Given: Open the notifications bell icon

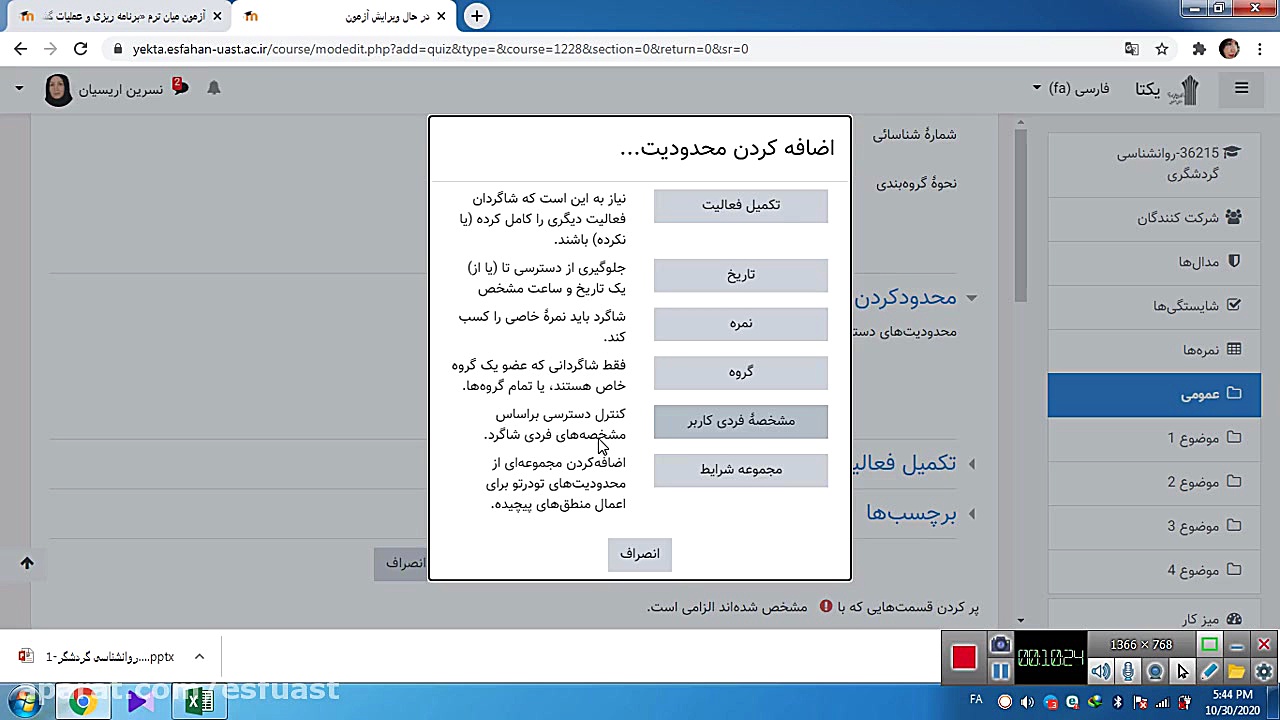Looking at the screenshot, I should click(213, 88).
